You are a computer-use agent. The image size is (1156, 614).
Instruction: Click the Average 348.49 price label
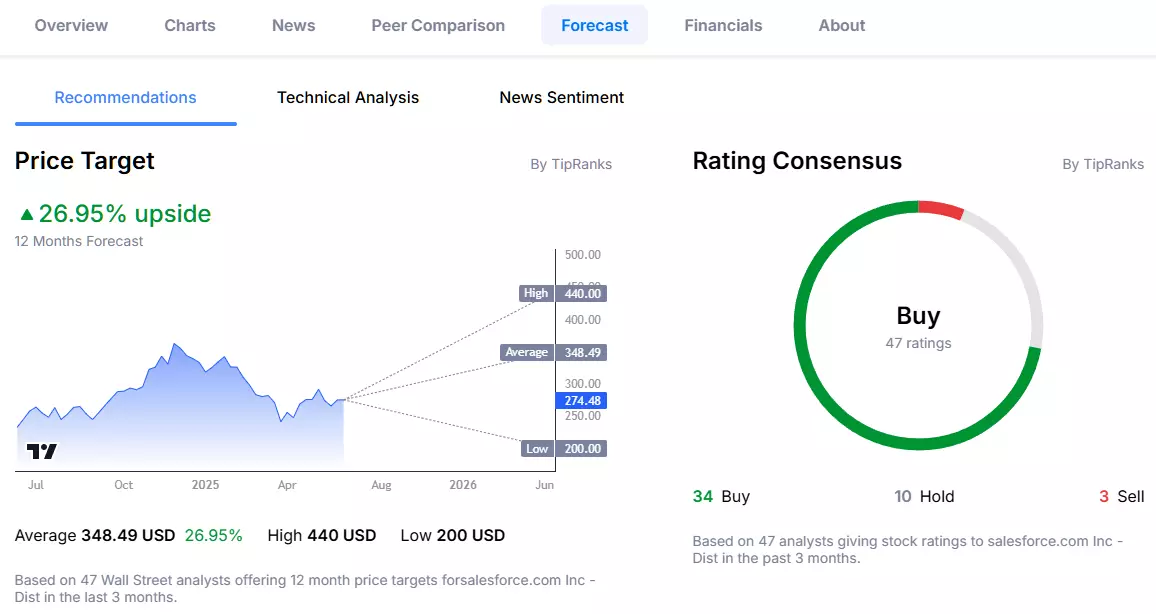tap(554, 352)
